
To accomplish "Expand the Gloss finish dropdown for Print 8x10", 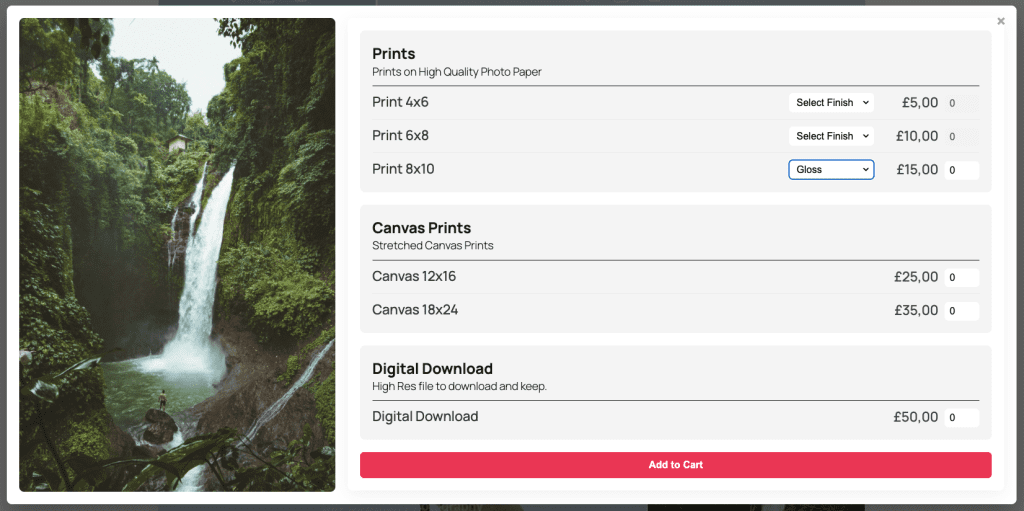I will (831, 170).
